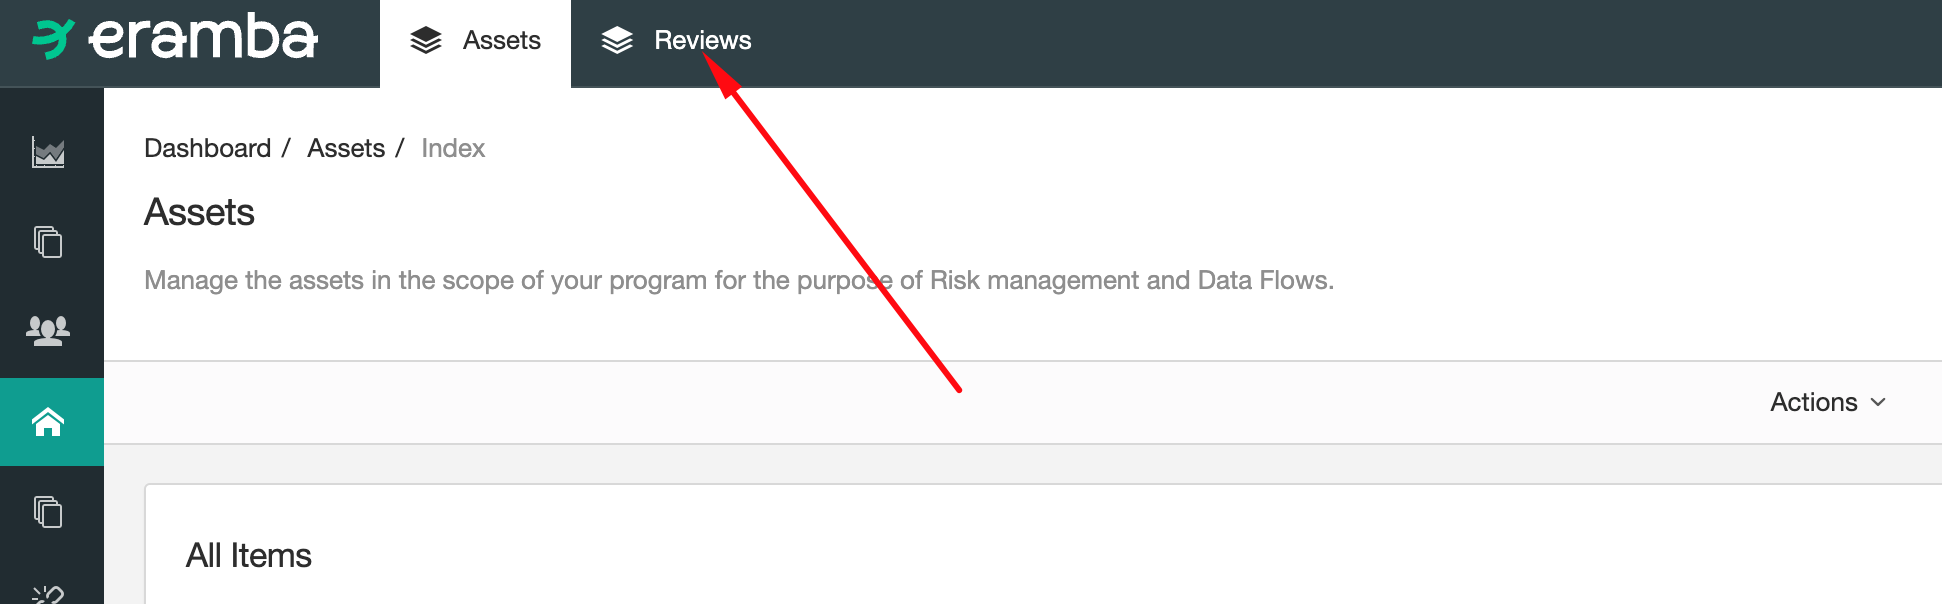Click the chevron next to Actions
Screen dimensions: 1942x604
point(1877,402)
